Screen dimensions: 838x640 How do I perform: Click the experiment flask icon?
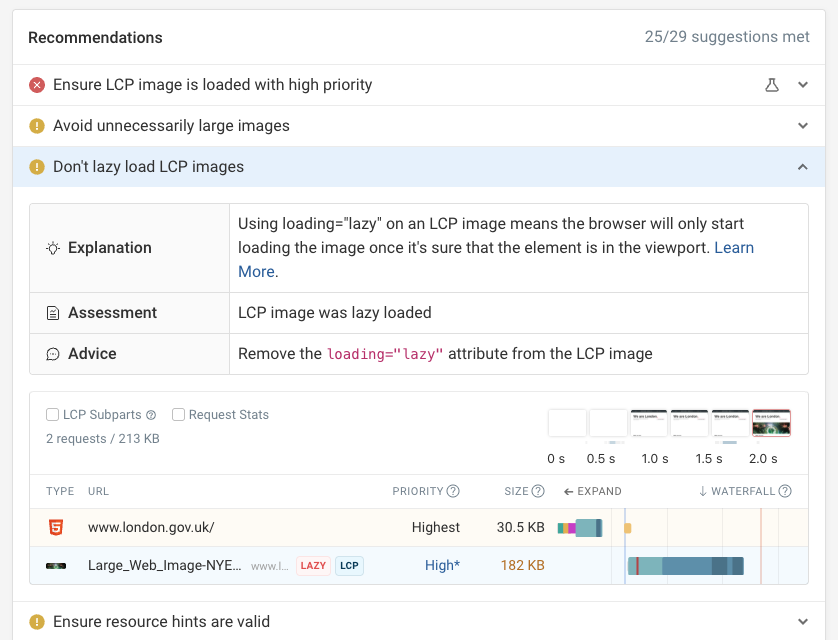[x=772, y=85]
